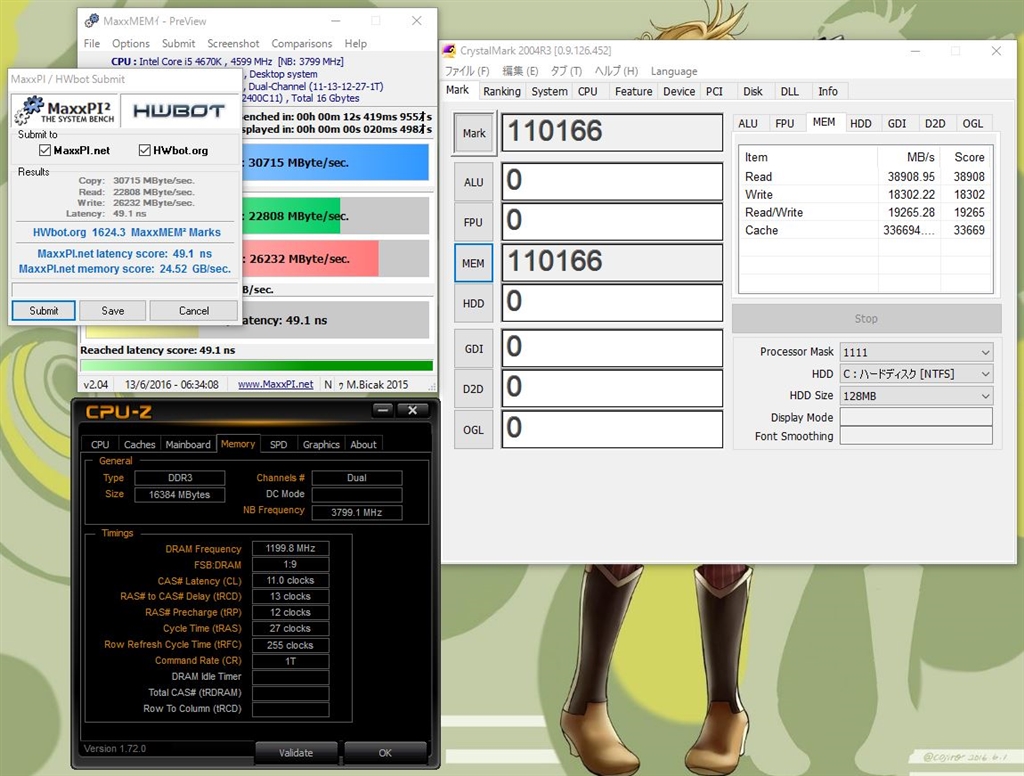
Task: Open the HDD drive dropdown
Action: 916,374
